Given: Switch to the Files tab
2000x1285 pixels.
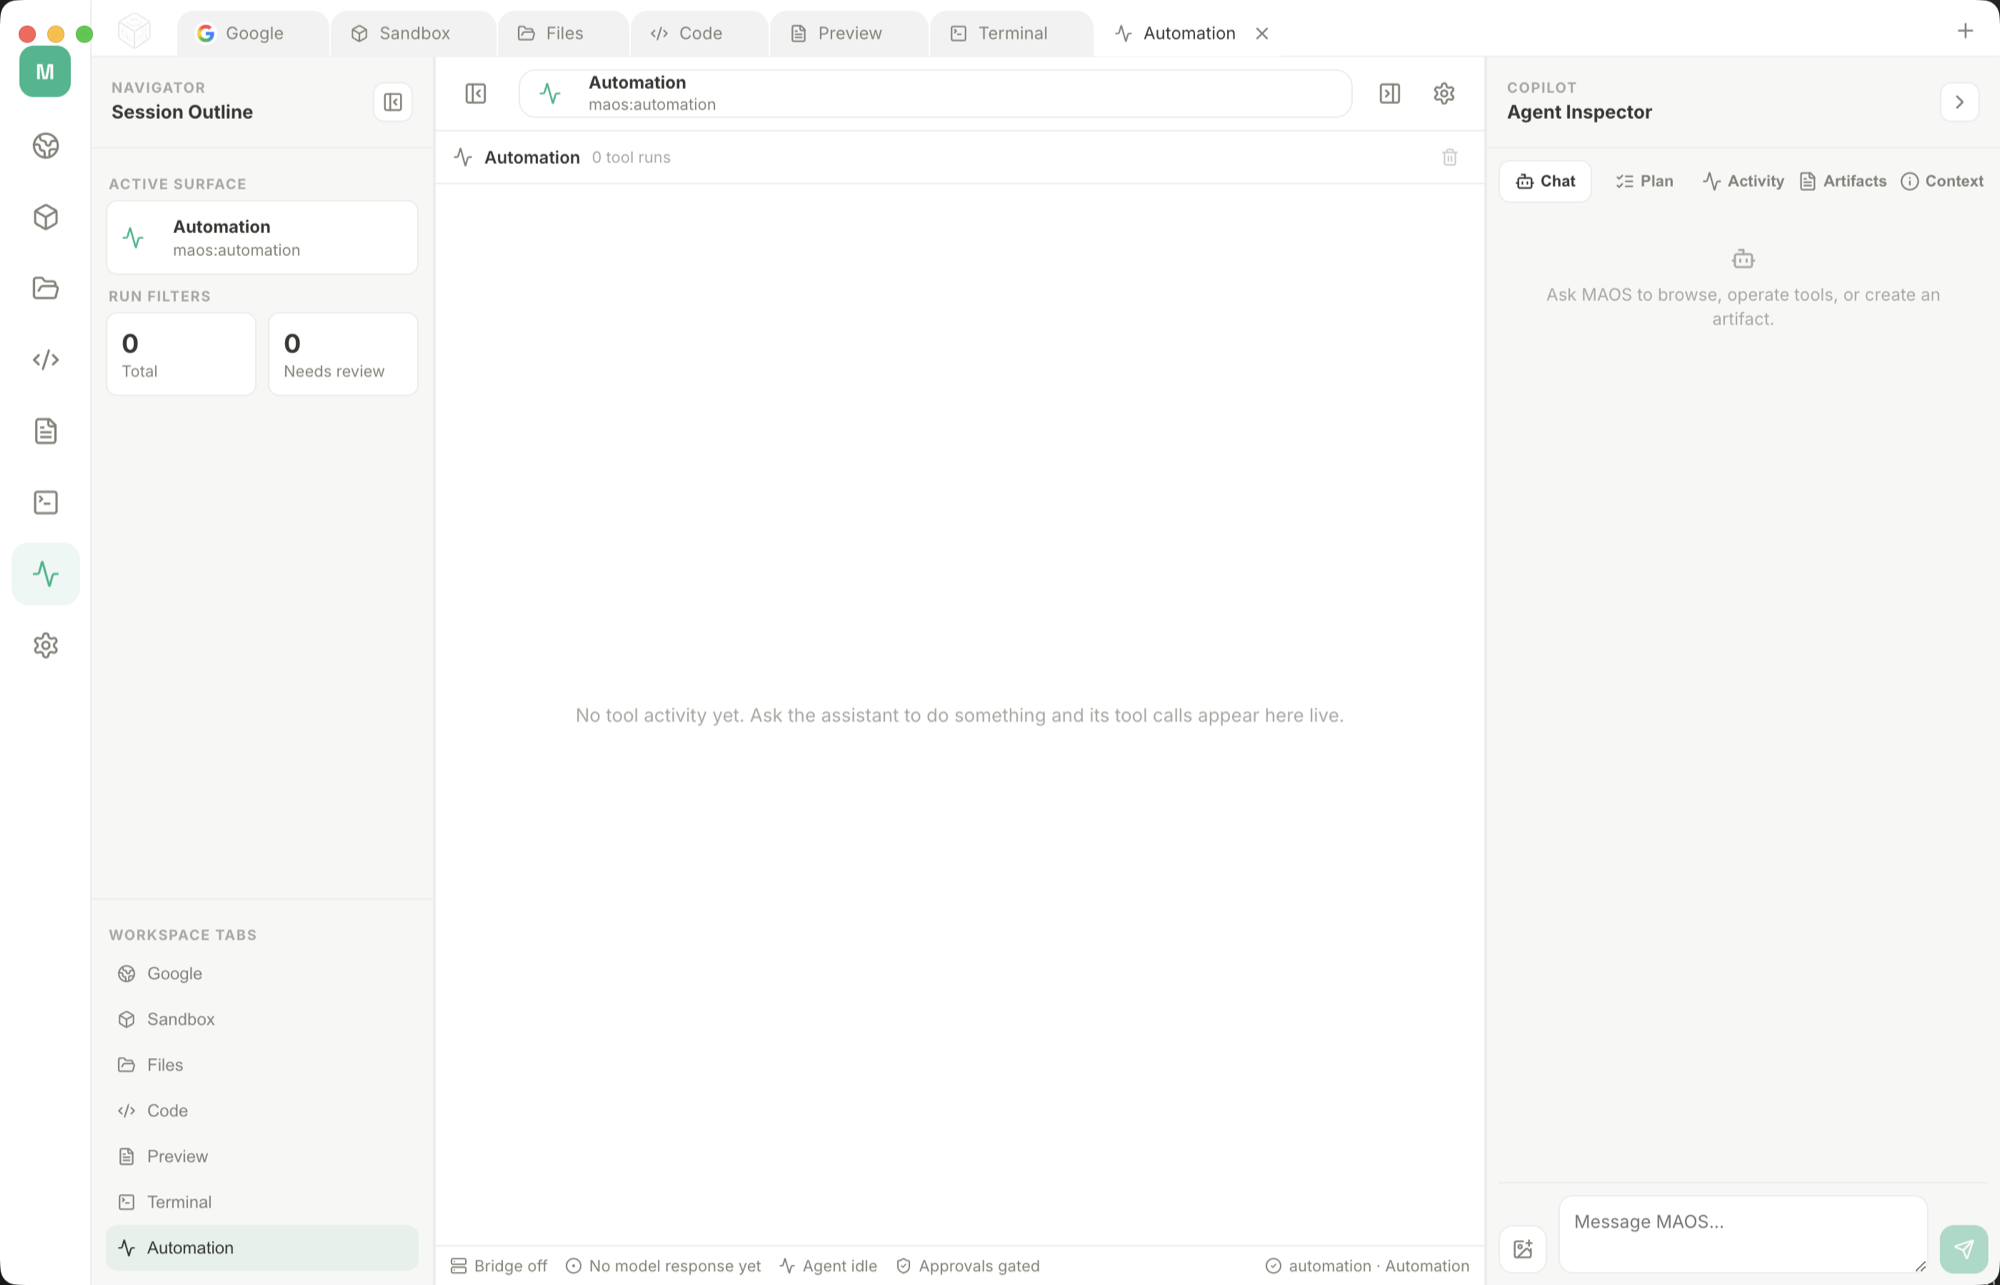Looking at the screenshot, I should tap(563, 33).
